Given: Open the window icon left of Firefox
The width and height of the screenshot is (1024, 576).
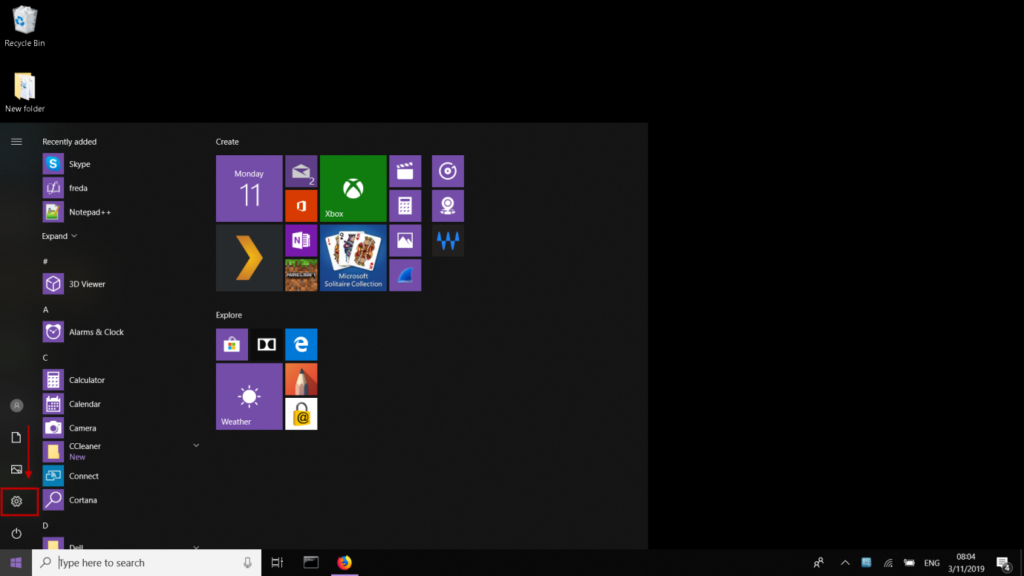Looking at the screenshot, I should tap(311, 562).
